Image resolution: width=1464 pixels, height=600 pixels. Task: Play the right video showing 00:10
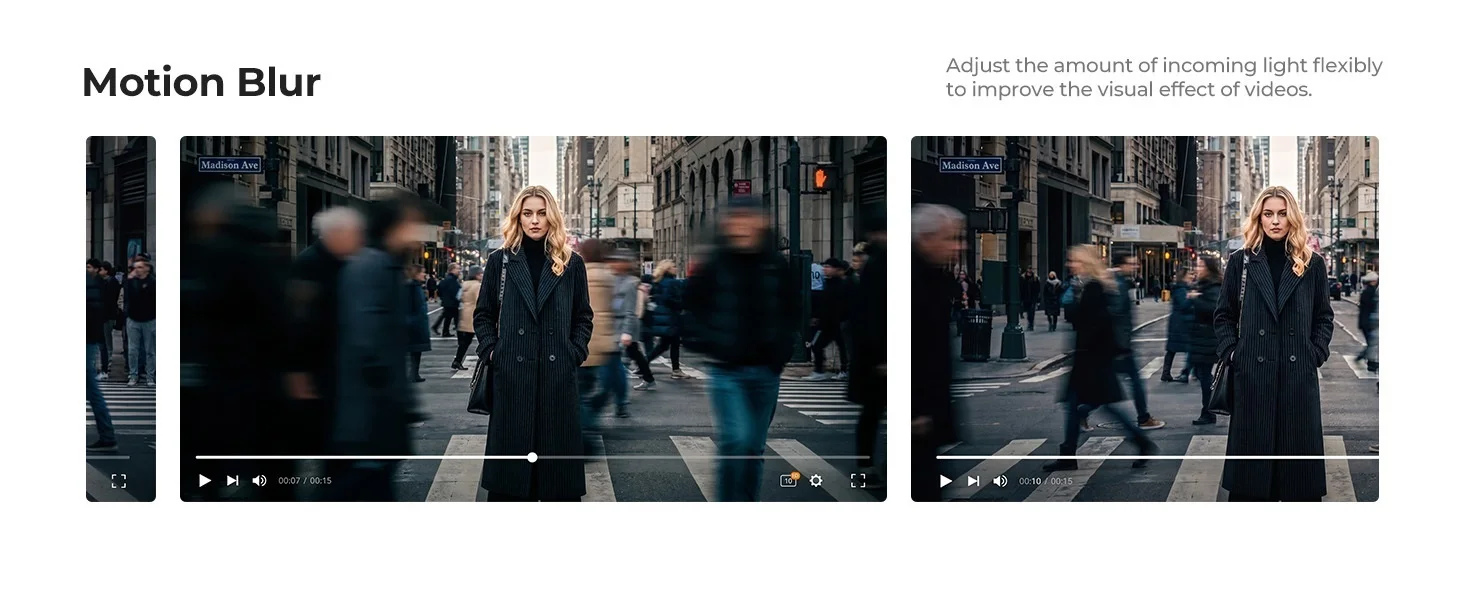pyautogui.click(x=946, y=481)
